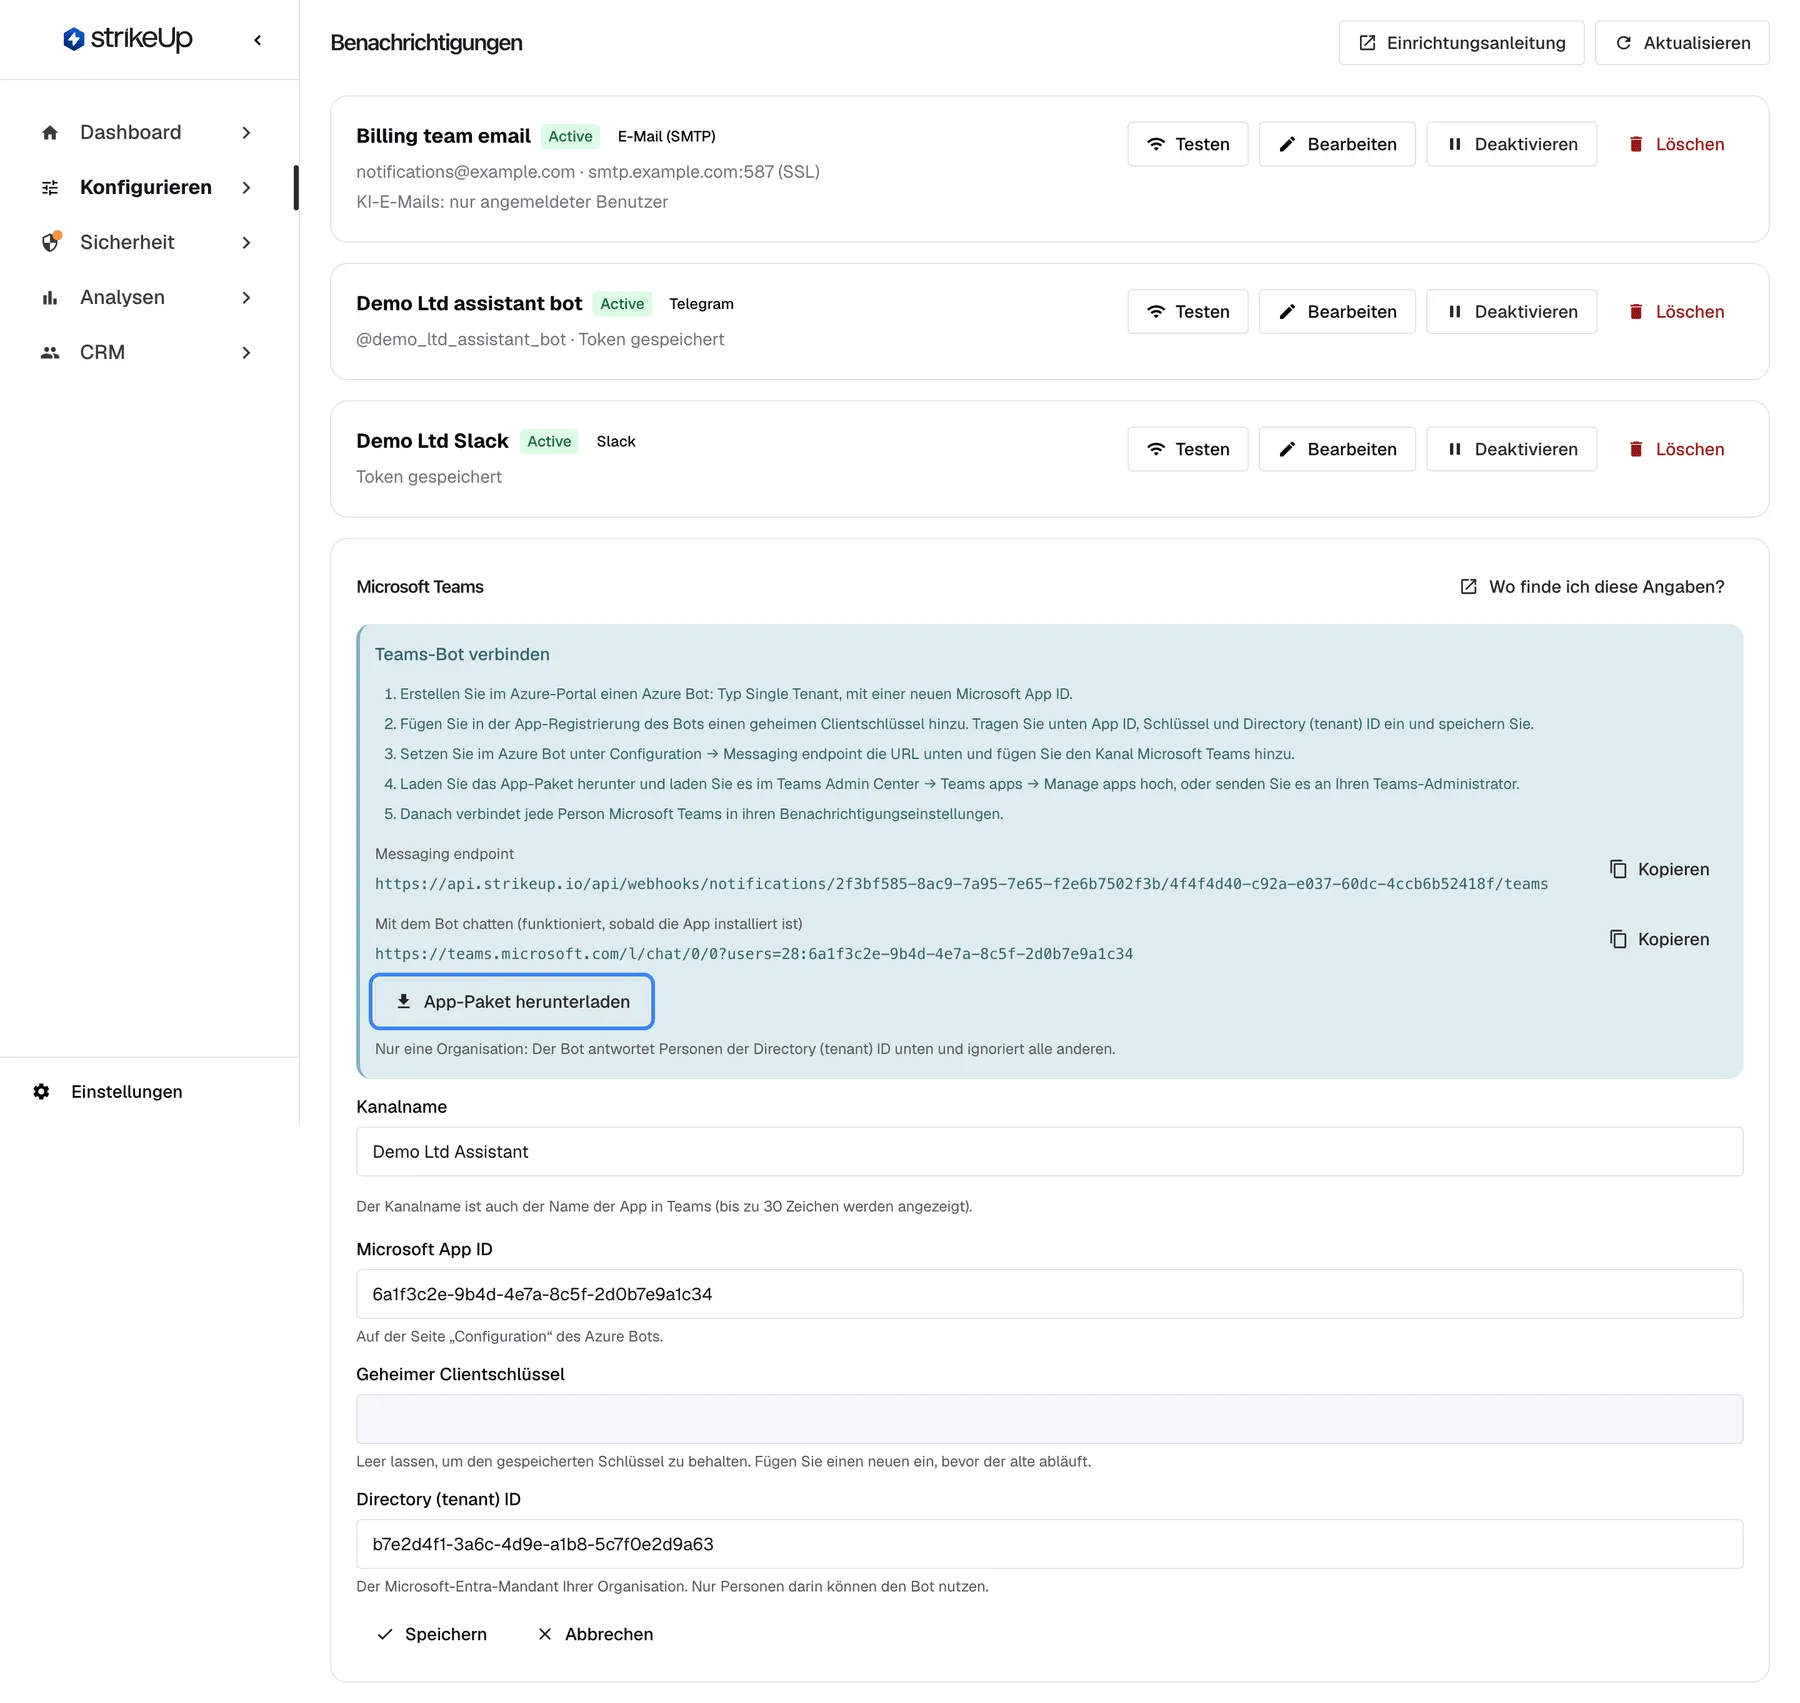Click the Analysen bar chart icon
Viewport: 1800px width, 1703px height.
tap(50, 298)
